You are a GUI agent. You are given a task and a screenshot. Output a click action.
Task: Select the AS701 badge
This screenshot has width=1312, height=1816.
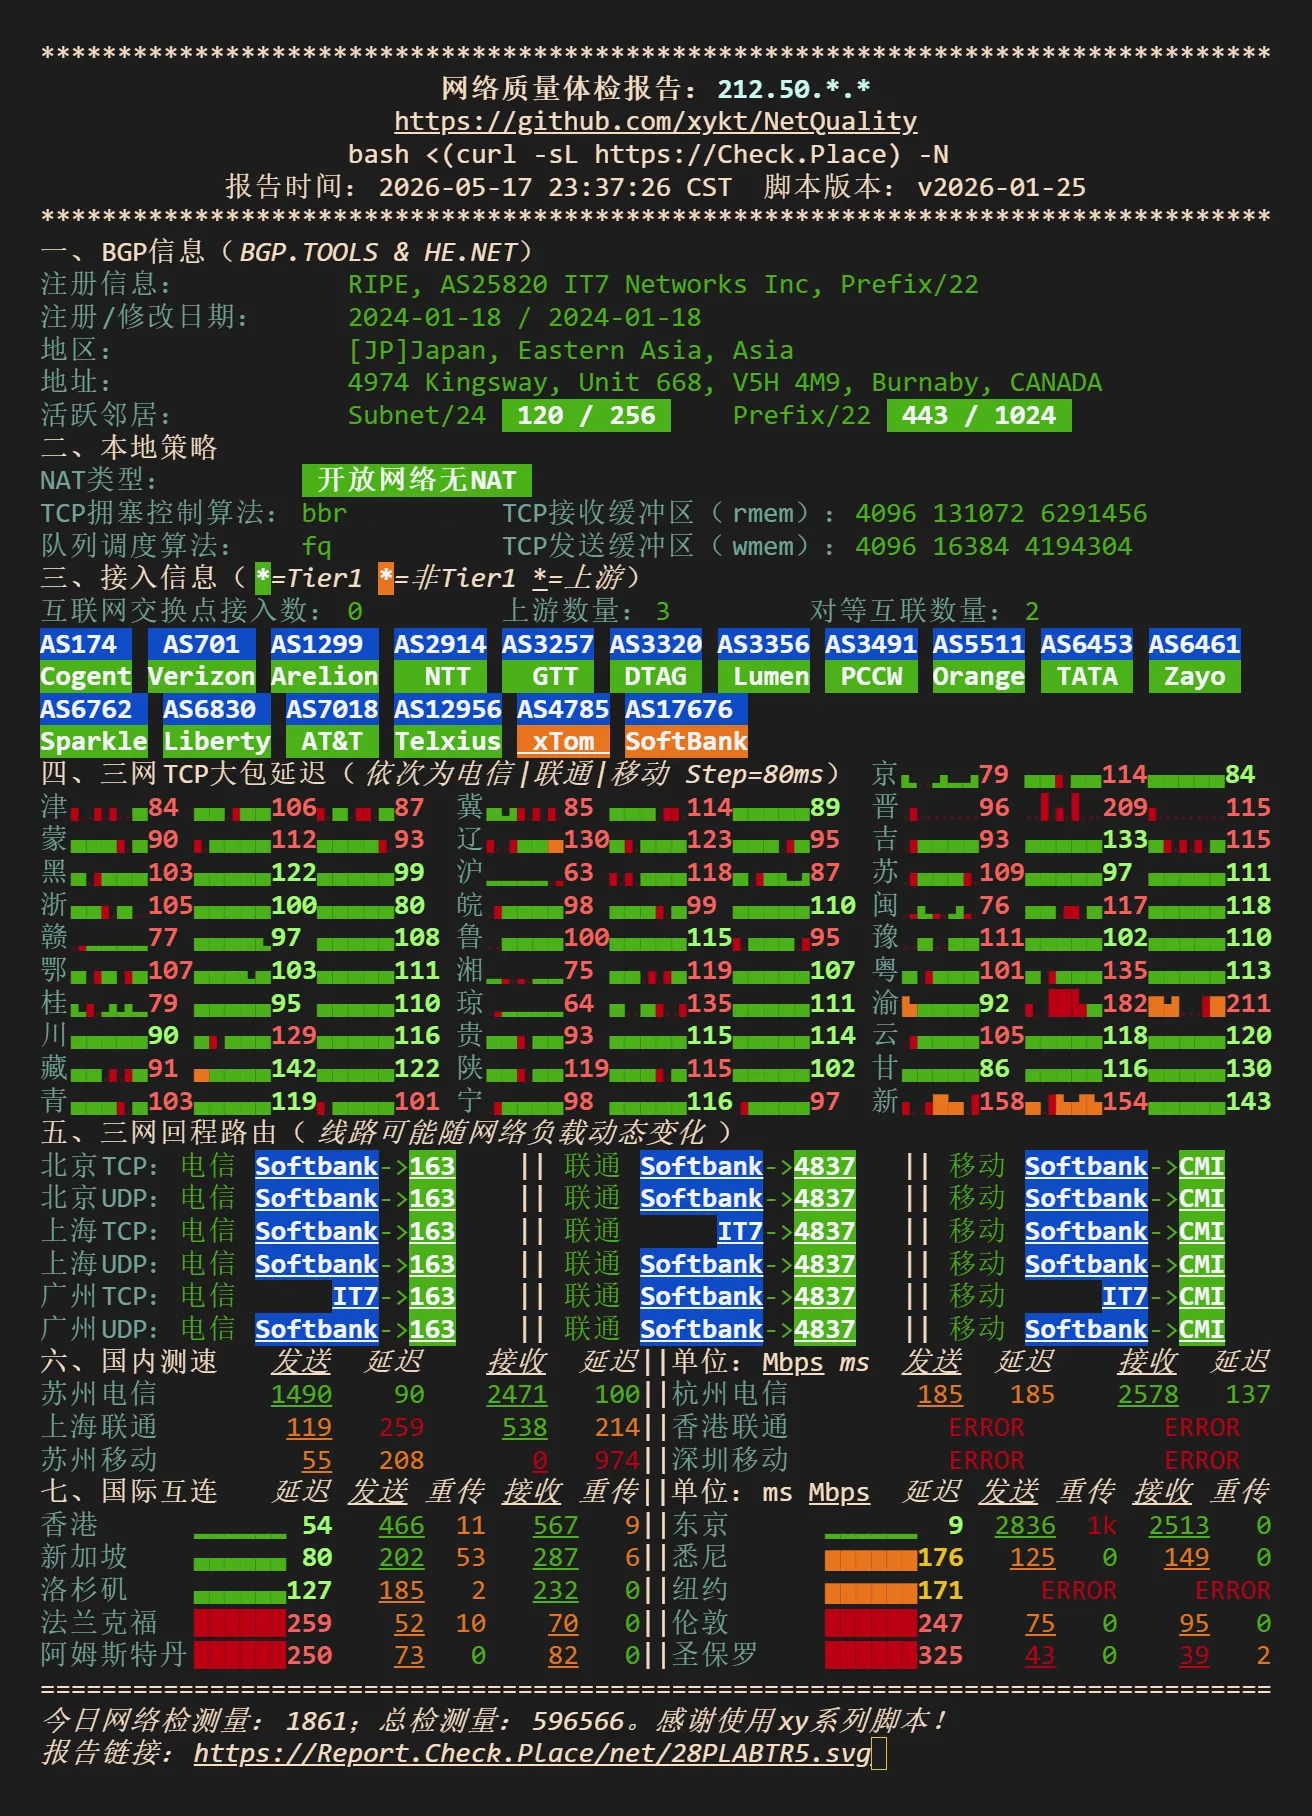201,644
